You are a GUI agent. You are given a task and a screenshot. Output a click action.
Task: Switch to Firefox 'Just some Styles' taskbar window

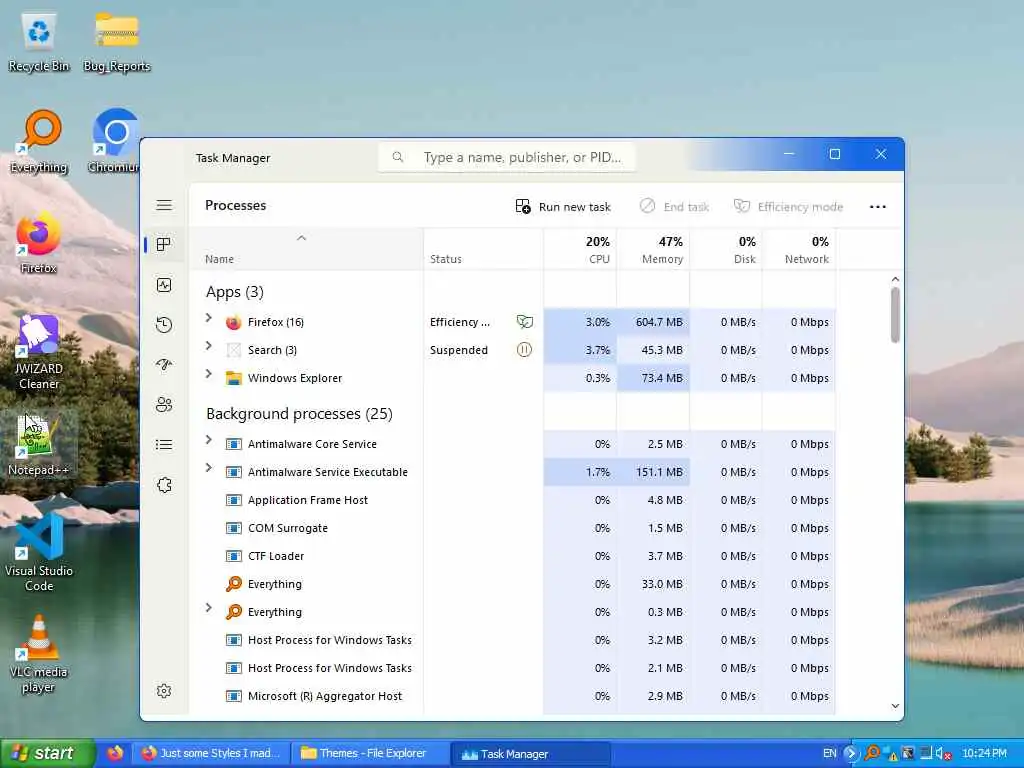click(212, 754)
